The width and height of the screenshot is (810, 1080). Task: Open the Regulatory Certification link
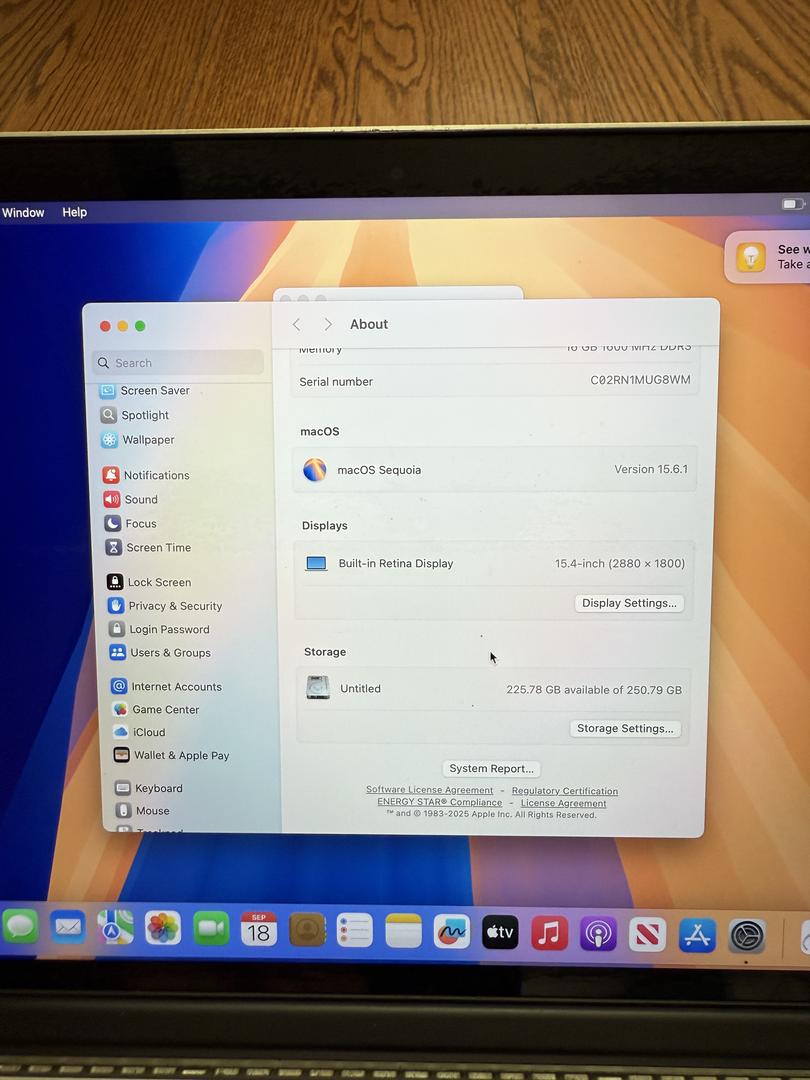565,791
